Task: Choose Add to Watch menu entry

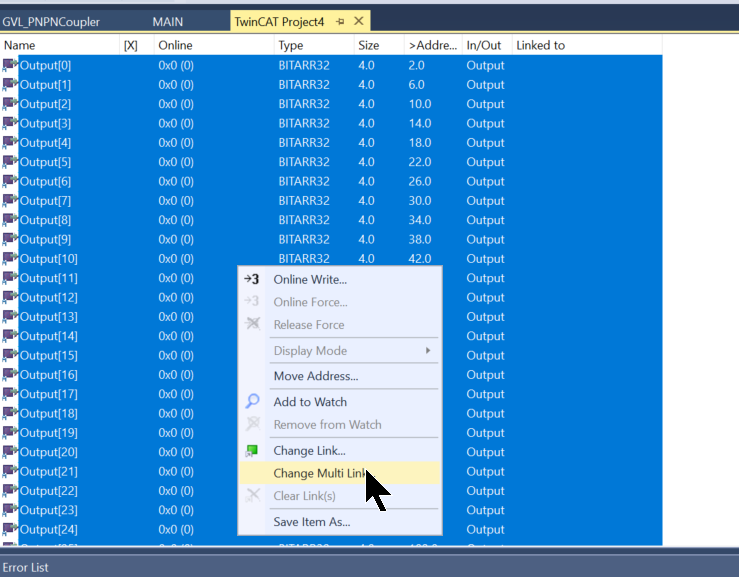Action: 310,402
